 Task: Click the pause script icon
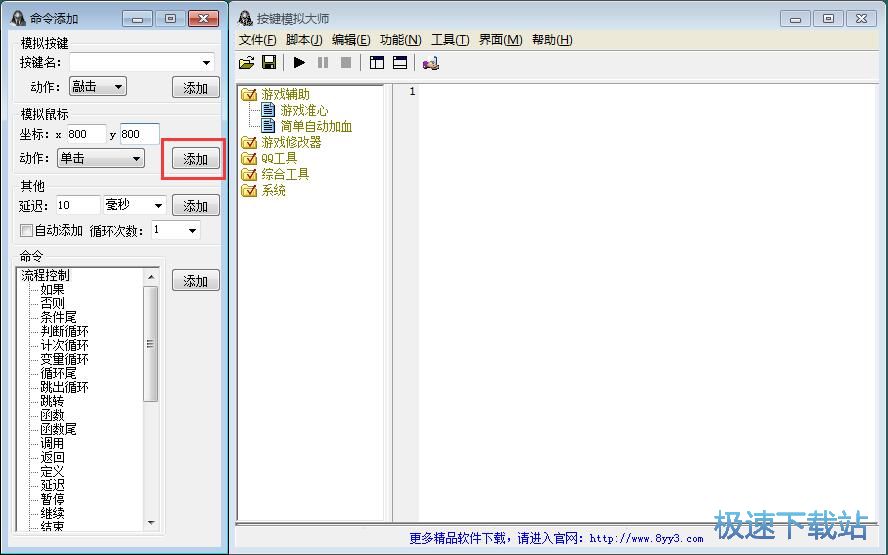point(323,63)
